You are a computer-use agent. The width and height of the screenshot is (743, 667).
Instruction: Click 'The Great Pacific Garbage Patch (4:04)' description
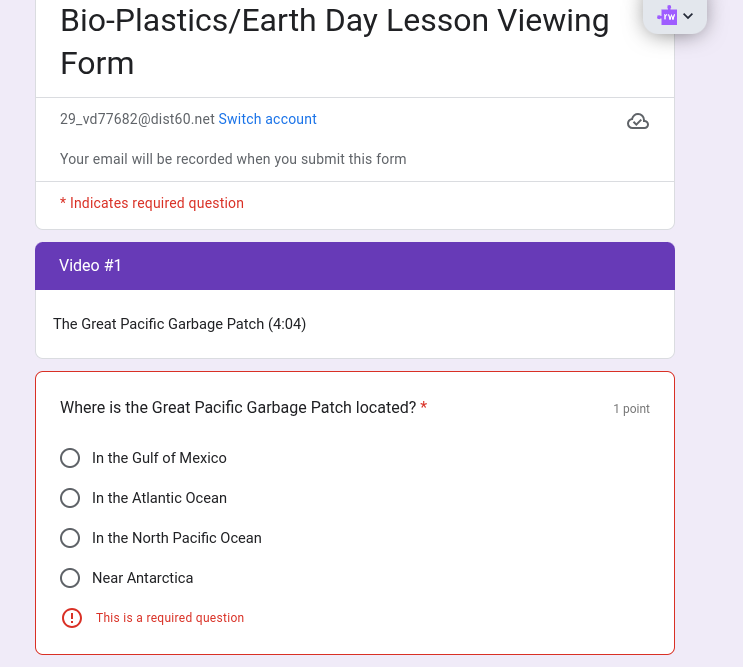180,324
